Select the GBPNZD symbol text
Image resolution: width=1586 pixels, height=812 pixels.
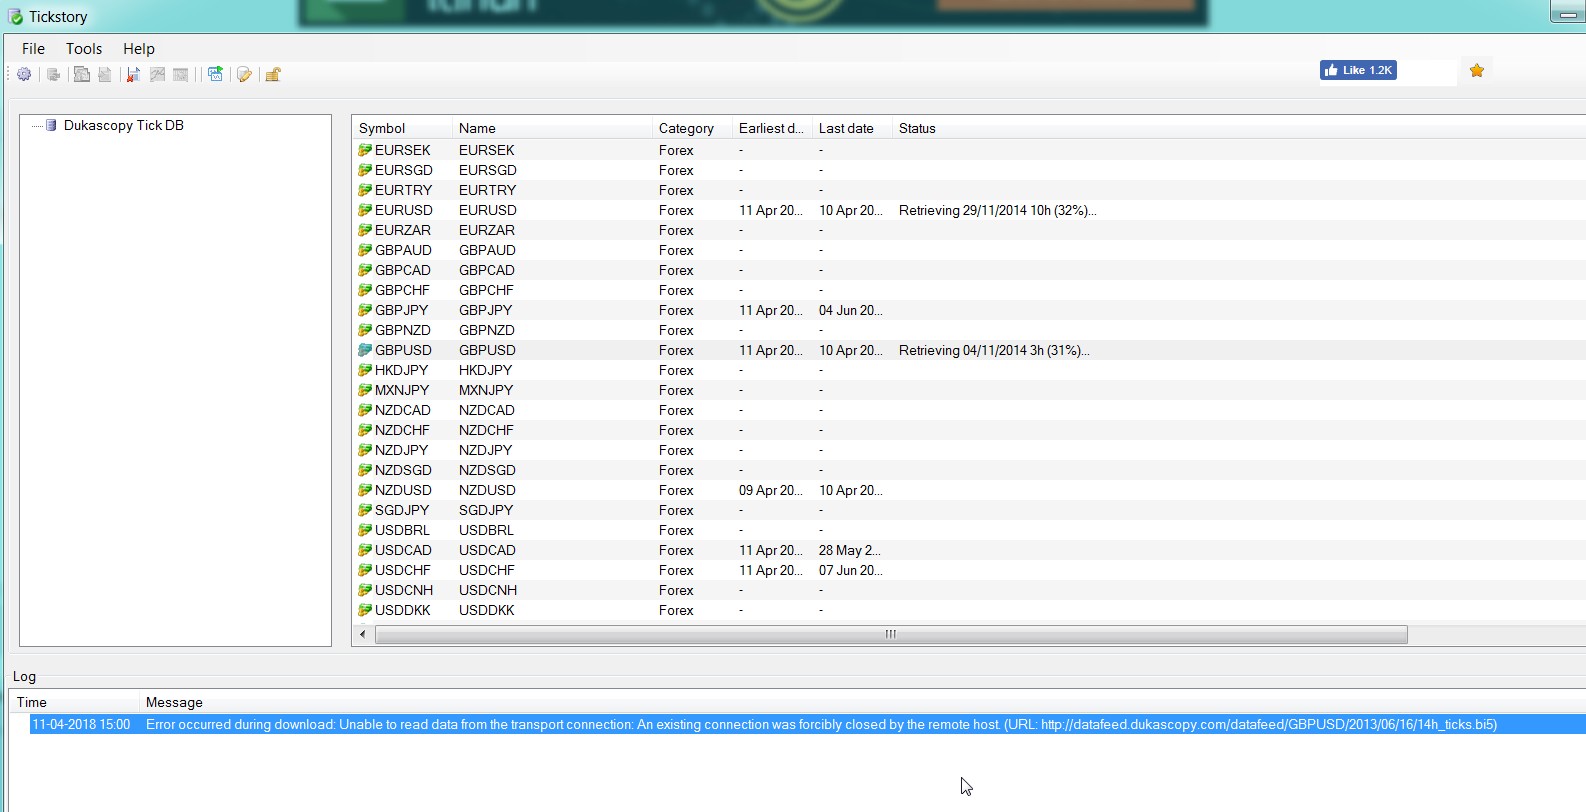[403, 330]
